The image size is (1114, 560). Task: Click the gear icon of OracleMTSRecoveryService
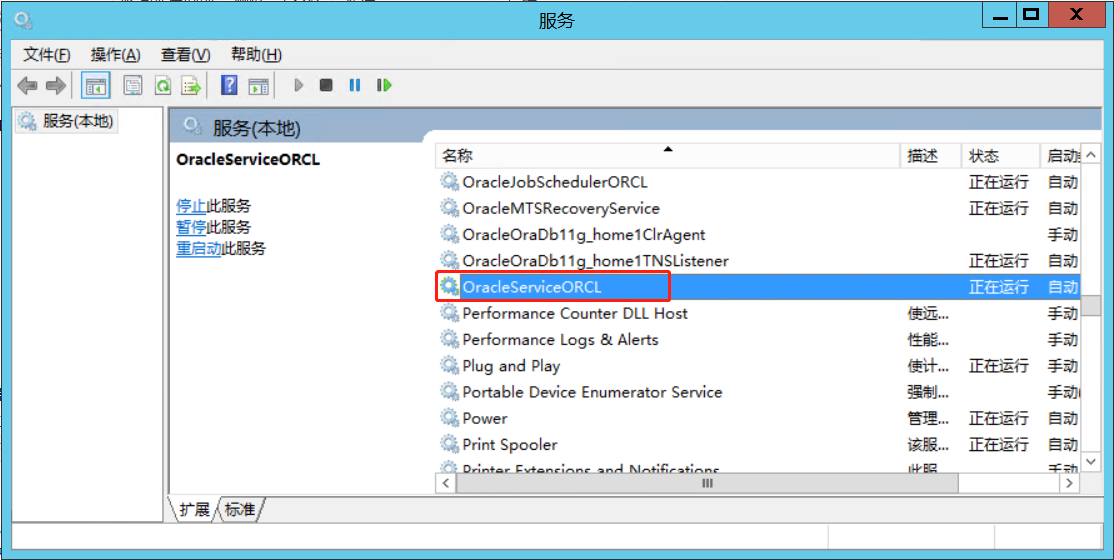pos(450,208)
